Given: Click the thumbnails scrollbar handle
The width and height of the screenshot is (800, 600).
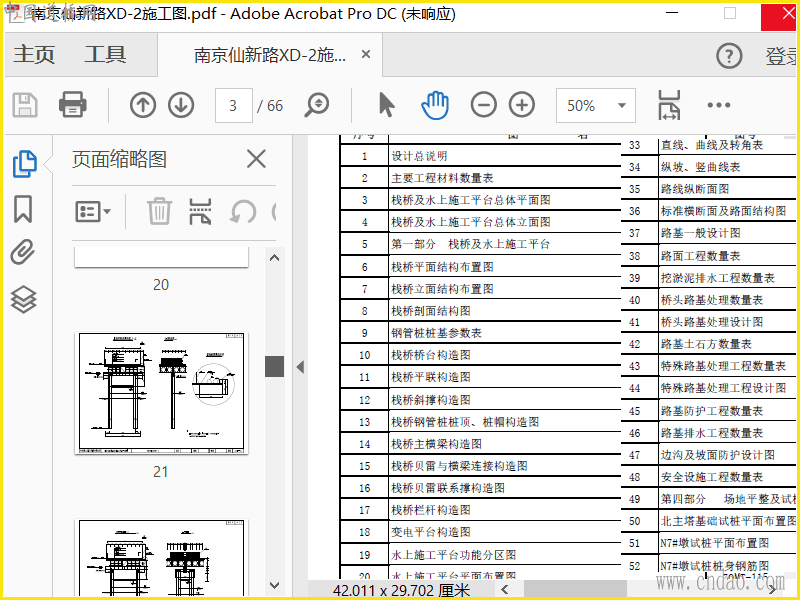Looking at the screenshot, I should pyautogui.click(x=274, y=366).
